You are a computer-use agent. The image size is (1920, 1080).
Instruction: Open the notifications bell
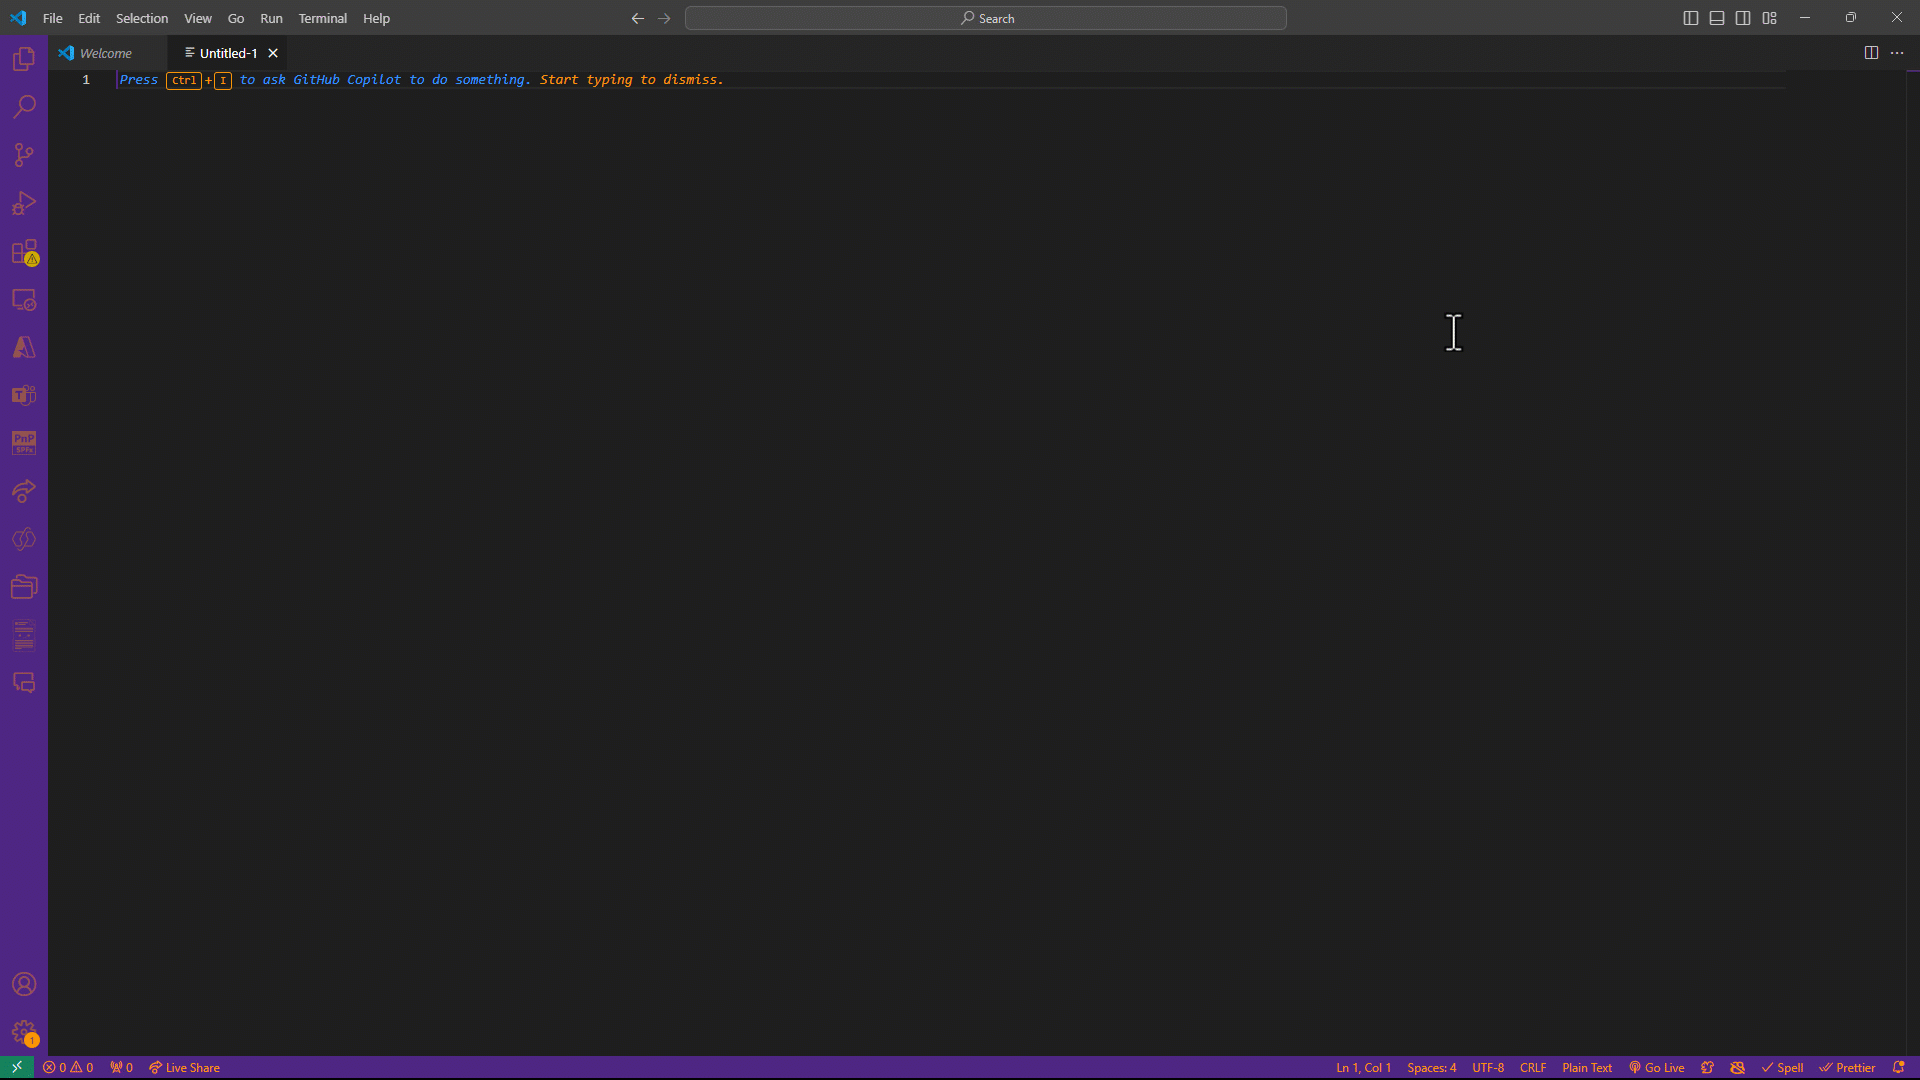[1898, 1067]
